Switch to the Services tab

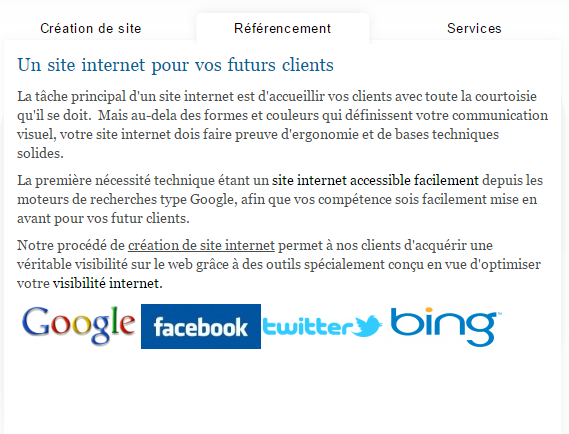[474, 28]
